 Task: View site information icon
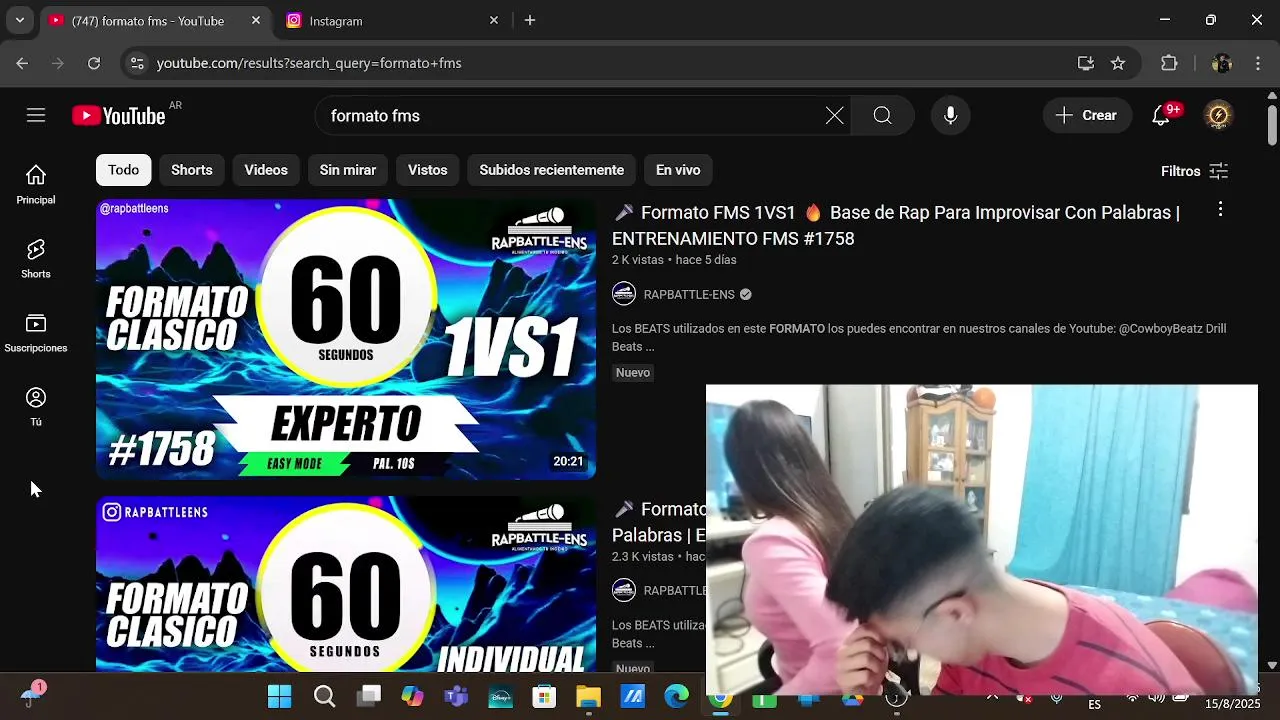click(138, 63)
